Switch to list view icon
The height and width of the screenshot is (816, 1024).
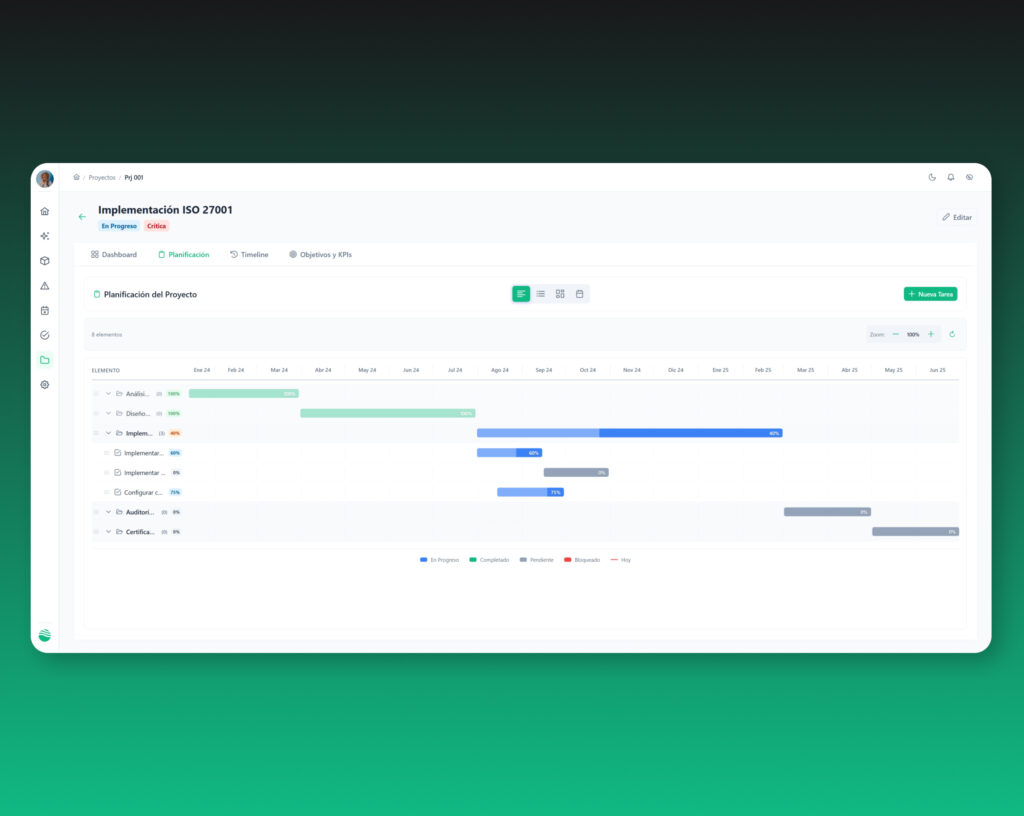[540, 294]
